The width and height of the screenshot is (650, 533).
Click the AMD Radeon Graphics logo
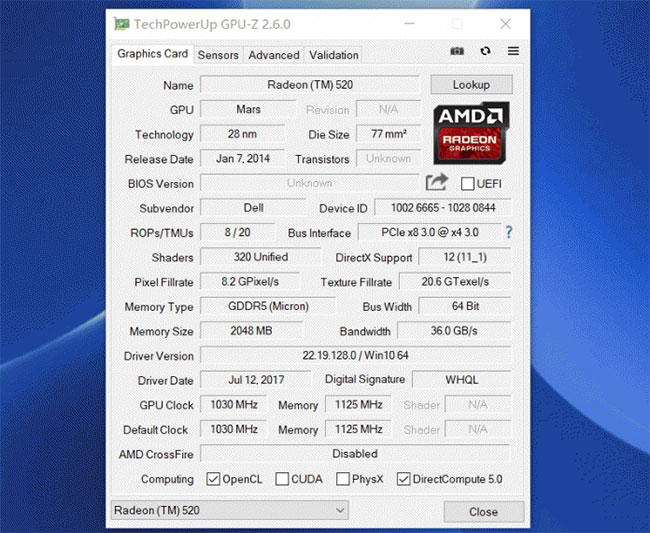point(471,133)
